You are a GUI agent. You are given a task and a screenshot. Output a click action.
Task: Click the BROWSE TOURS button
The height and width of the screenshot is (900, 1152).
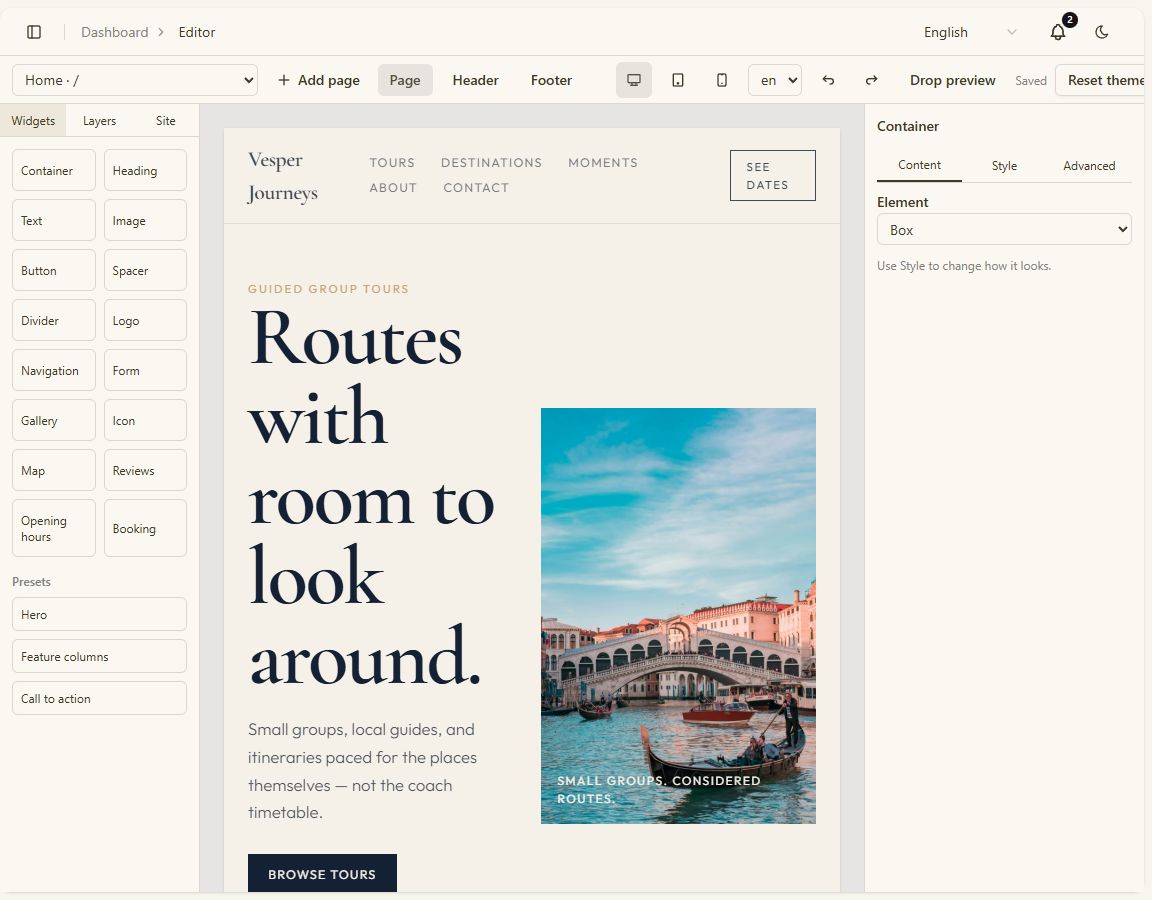click(322, 874)
